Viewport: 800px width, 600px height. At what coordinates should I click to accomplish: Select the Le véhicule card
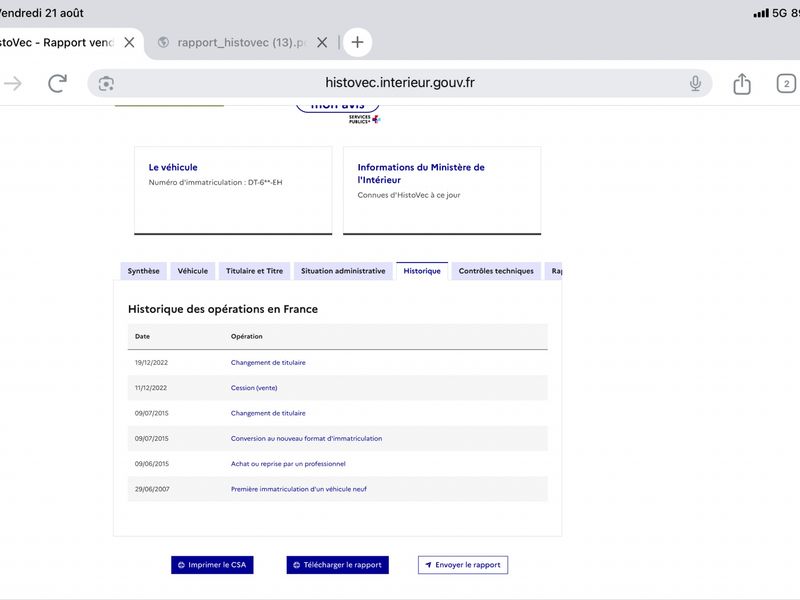pyautogui.click(x=233, y=190)
